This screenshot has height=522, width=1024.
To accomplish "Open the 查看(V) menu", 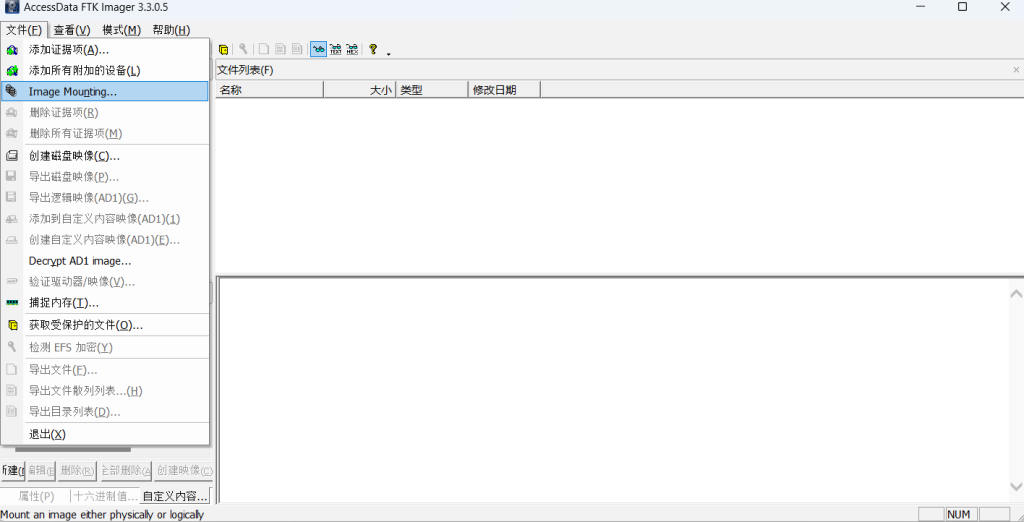I will [71, 30].
